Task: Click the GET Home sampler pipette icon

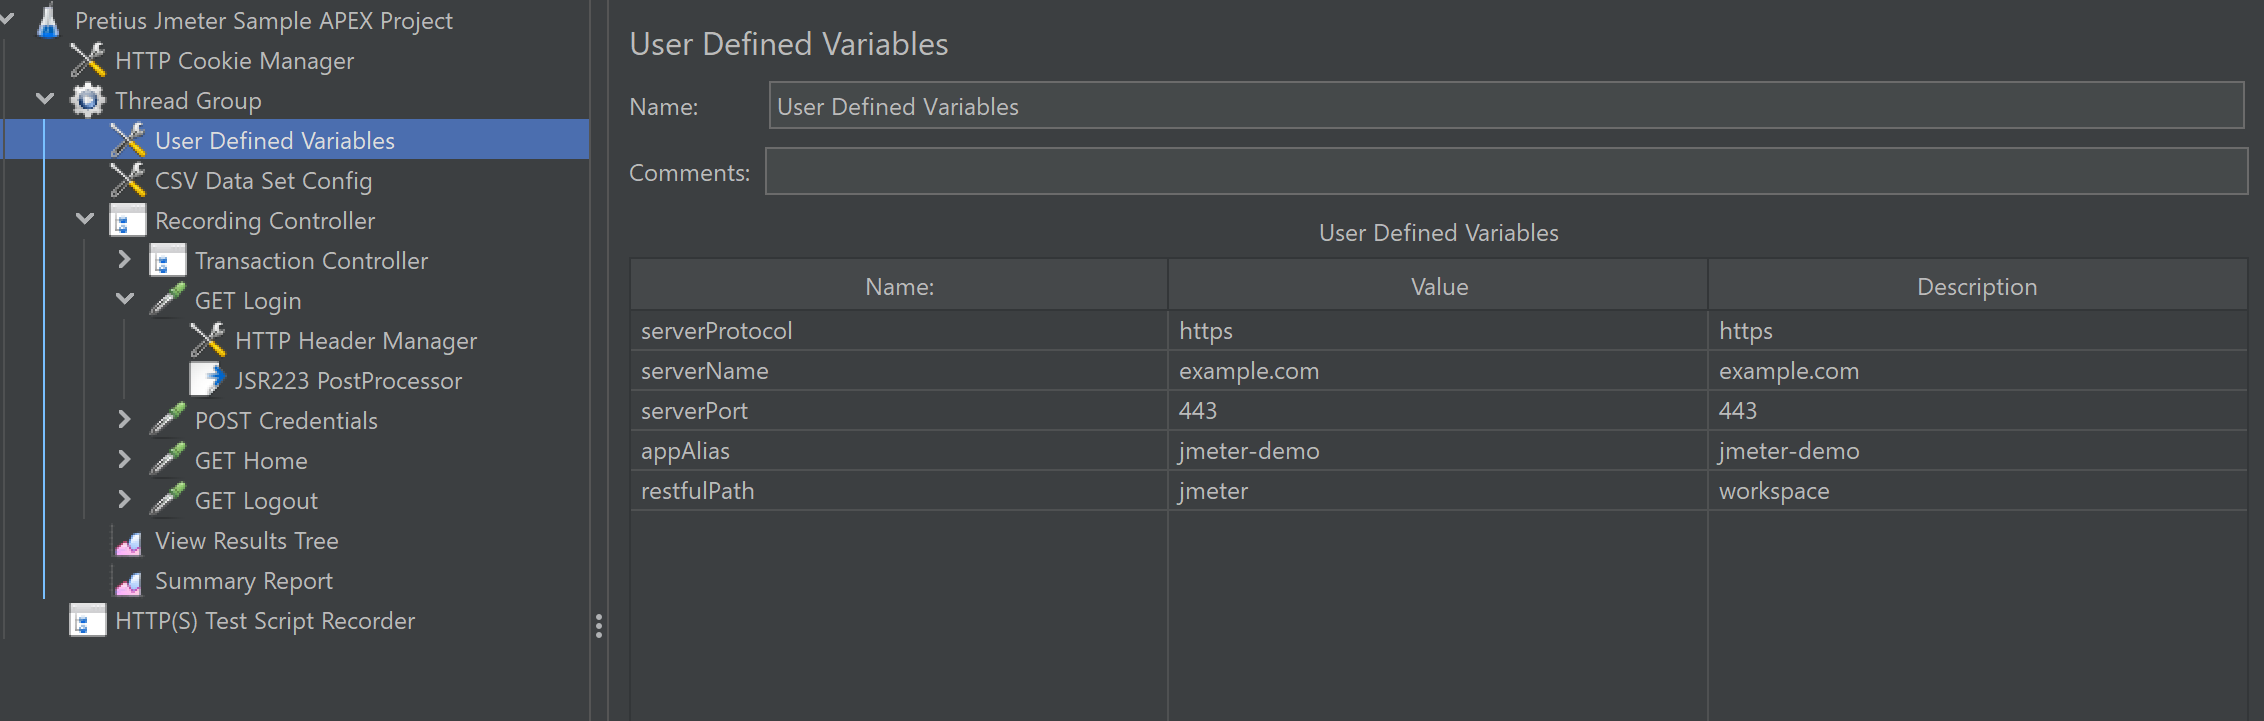Action: [x=167, y=461]
